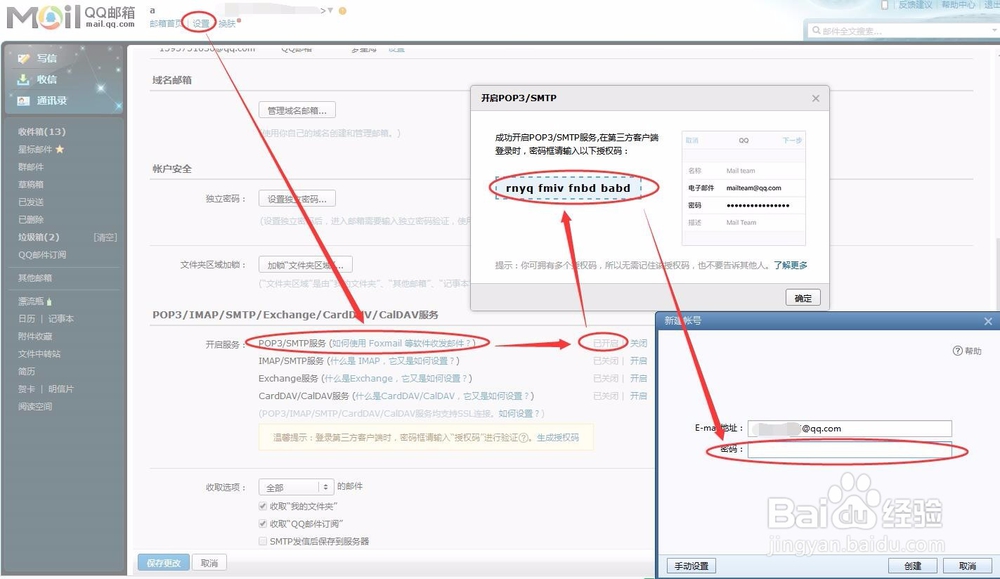This screenshot has width=1000, height=579.
Task: Open 日历 in sidebar
Action: point(27,319)
